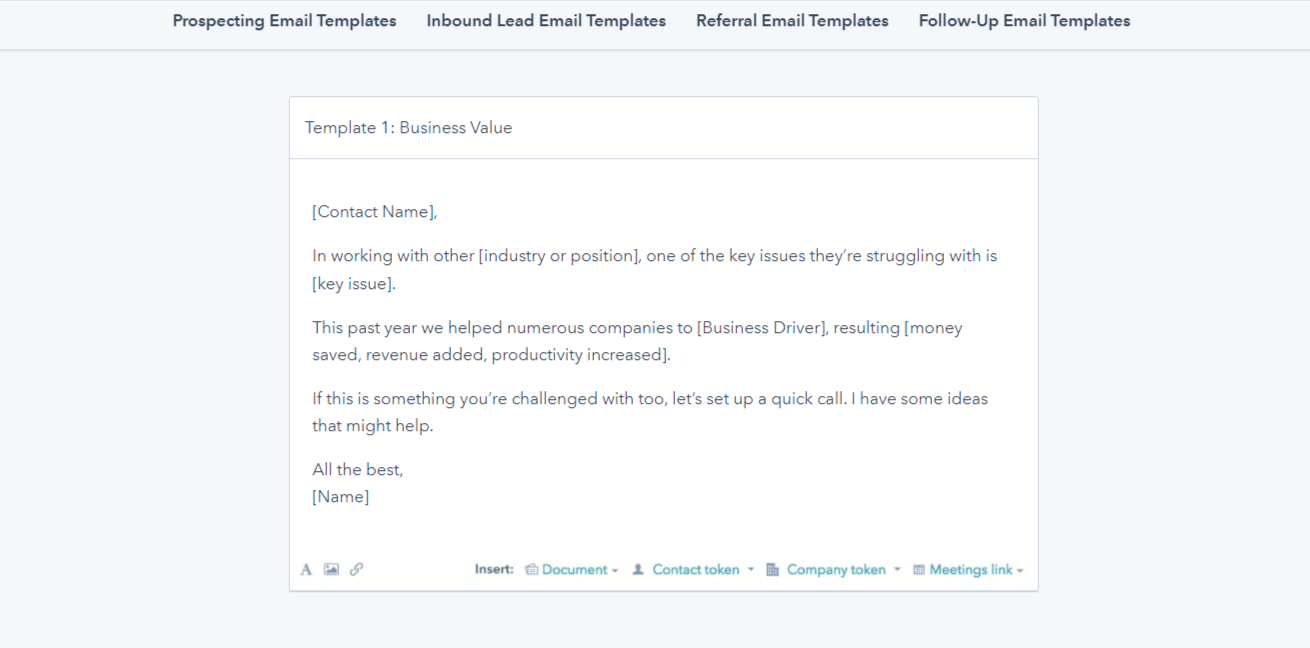Screen dimensions: 1310x648
Task: Click the Contact token link text
Action: tap(696, 570)
